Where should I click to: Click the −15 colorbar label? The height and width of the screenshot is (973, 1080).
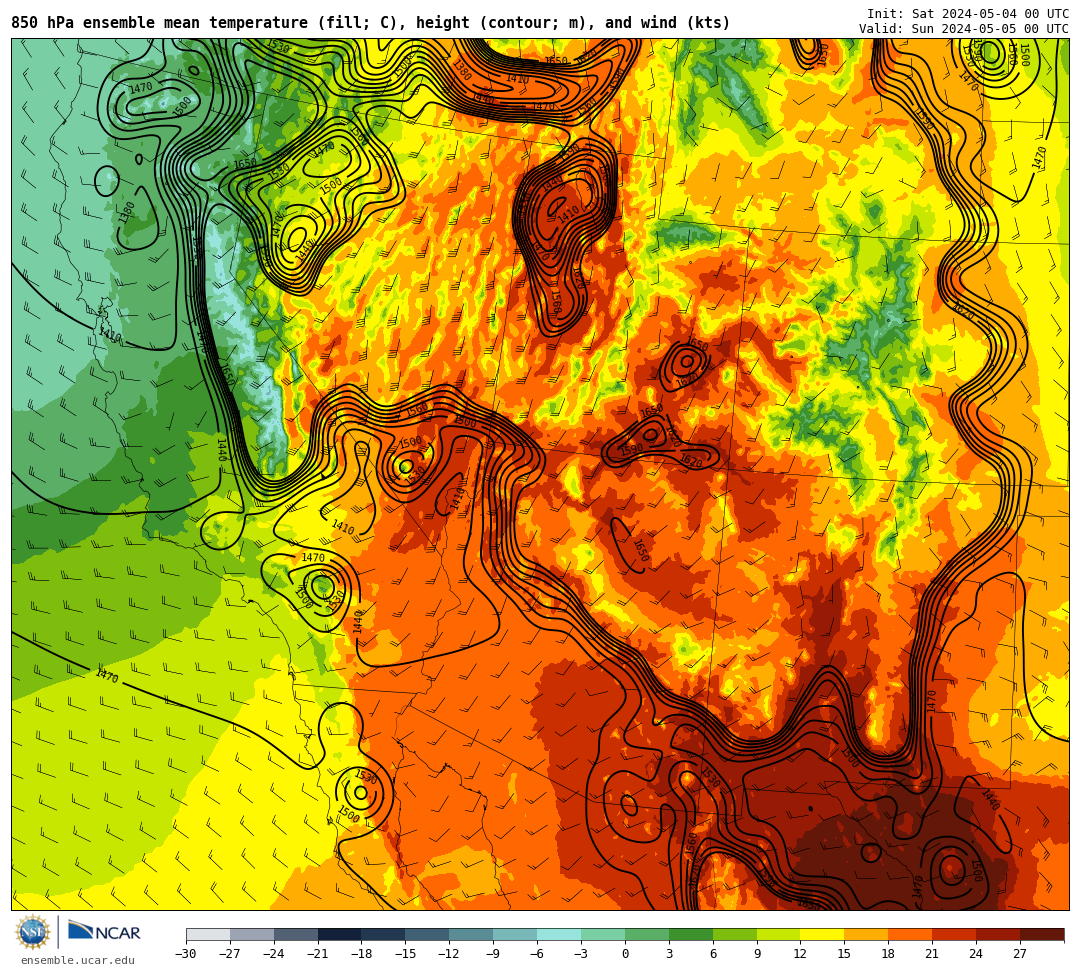pos(406,954)
